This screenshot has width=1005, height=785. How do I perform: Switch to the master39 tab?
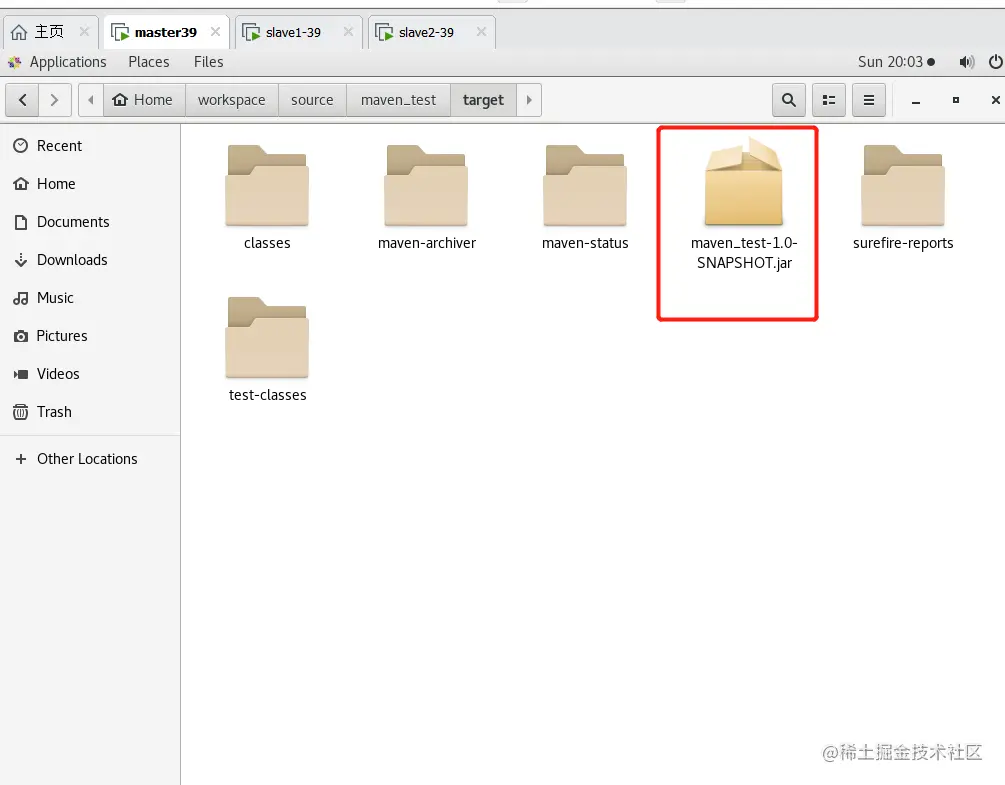[165, 32]
